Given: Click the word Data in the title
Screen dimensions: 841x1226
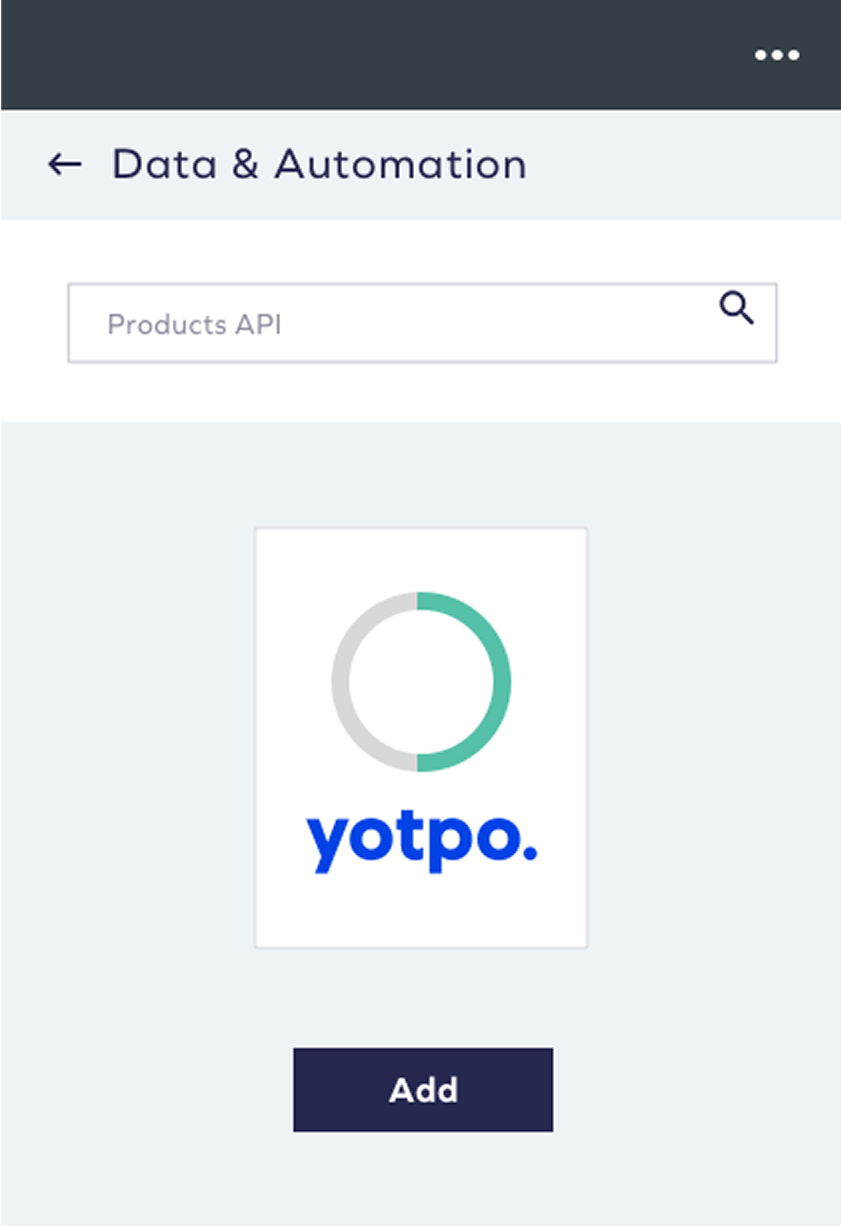Looking at the screenshot, I should pos(164,164).
